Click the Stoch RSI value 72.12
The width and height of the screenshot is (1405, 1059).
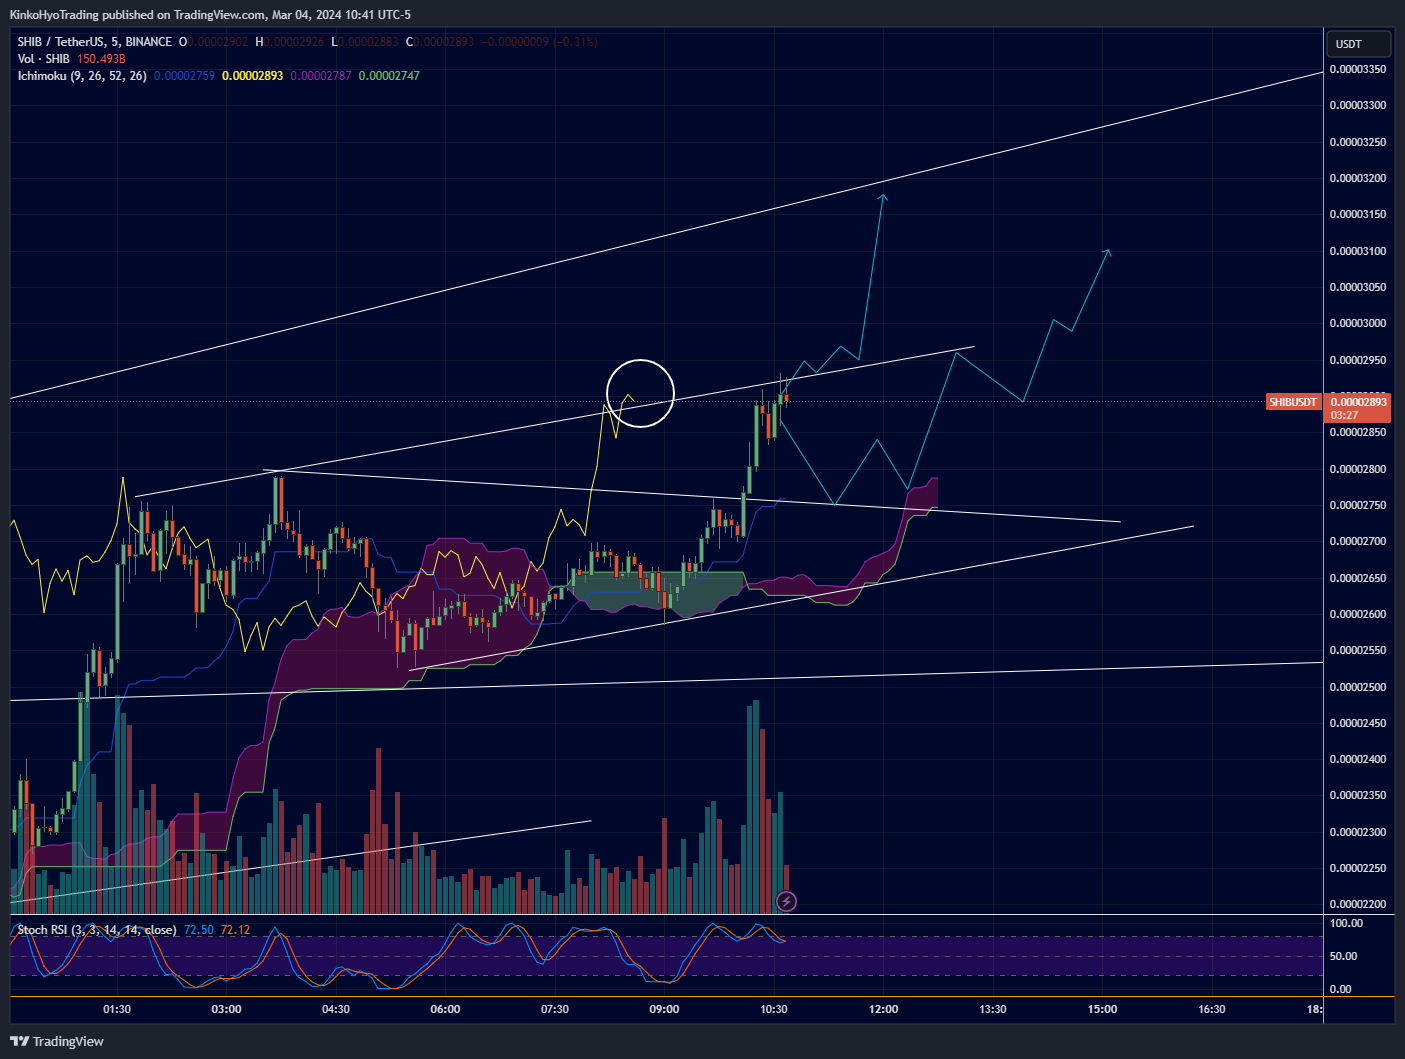pyautogui.click(x=235, y=930)
